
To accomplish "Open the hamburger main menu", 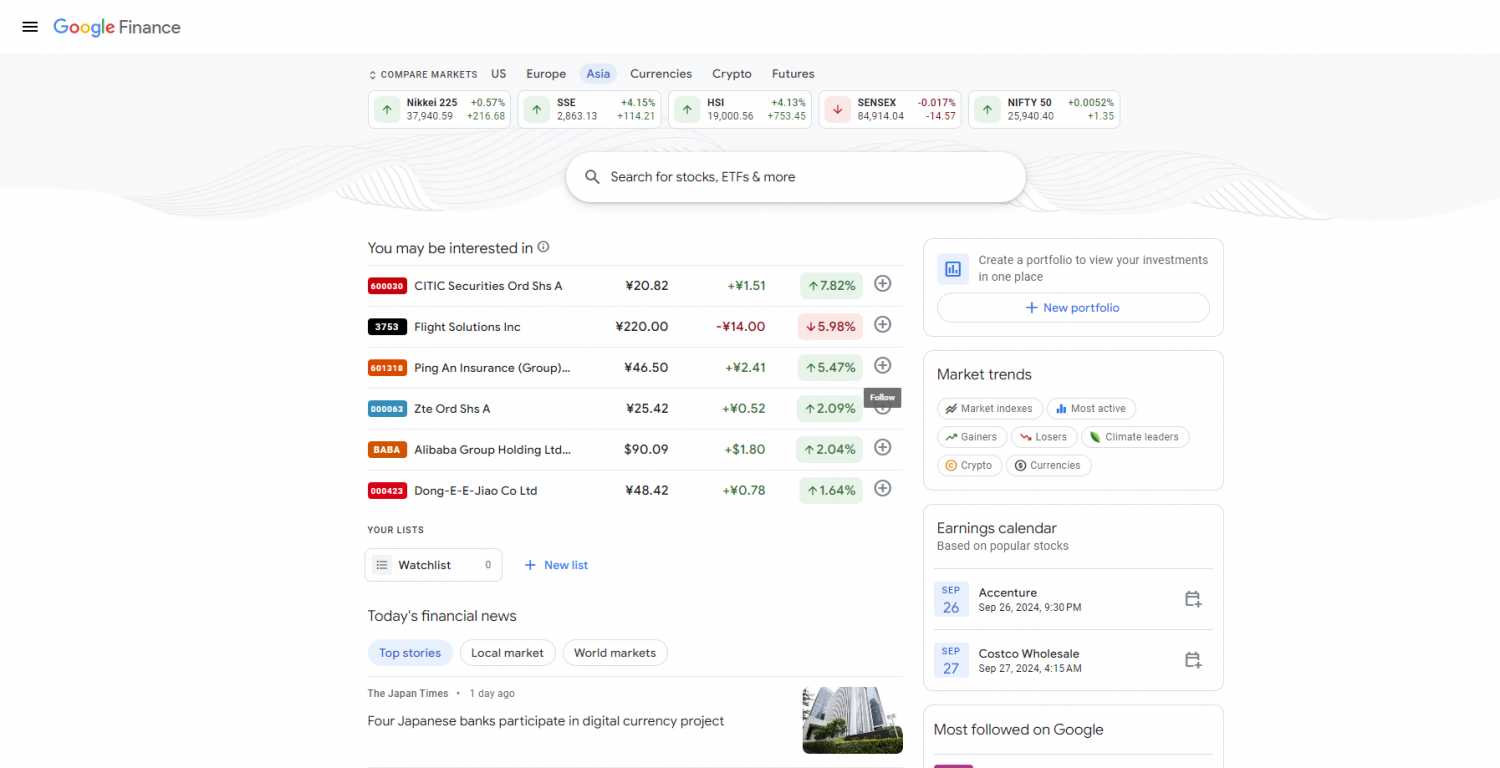I will coord(30,27).
